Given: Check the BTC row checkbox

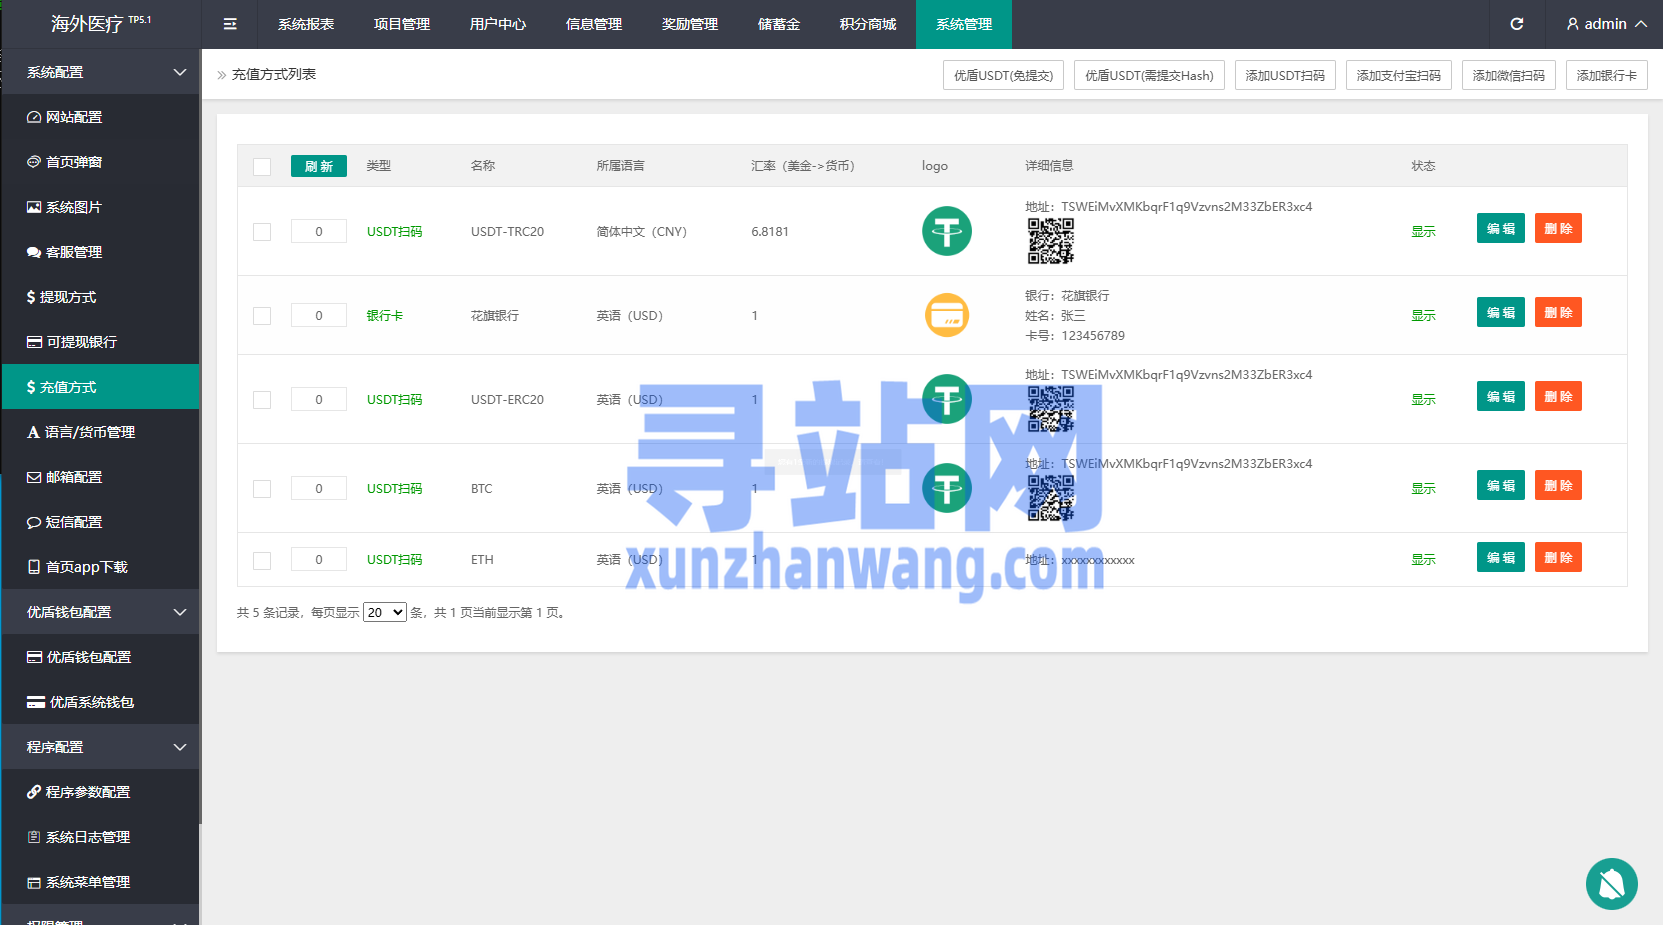Looking at the screenshot, I should tap(262, 489).
